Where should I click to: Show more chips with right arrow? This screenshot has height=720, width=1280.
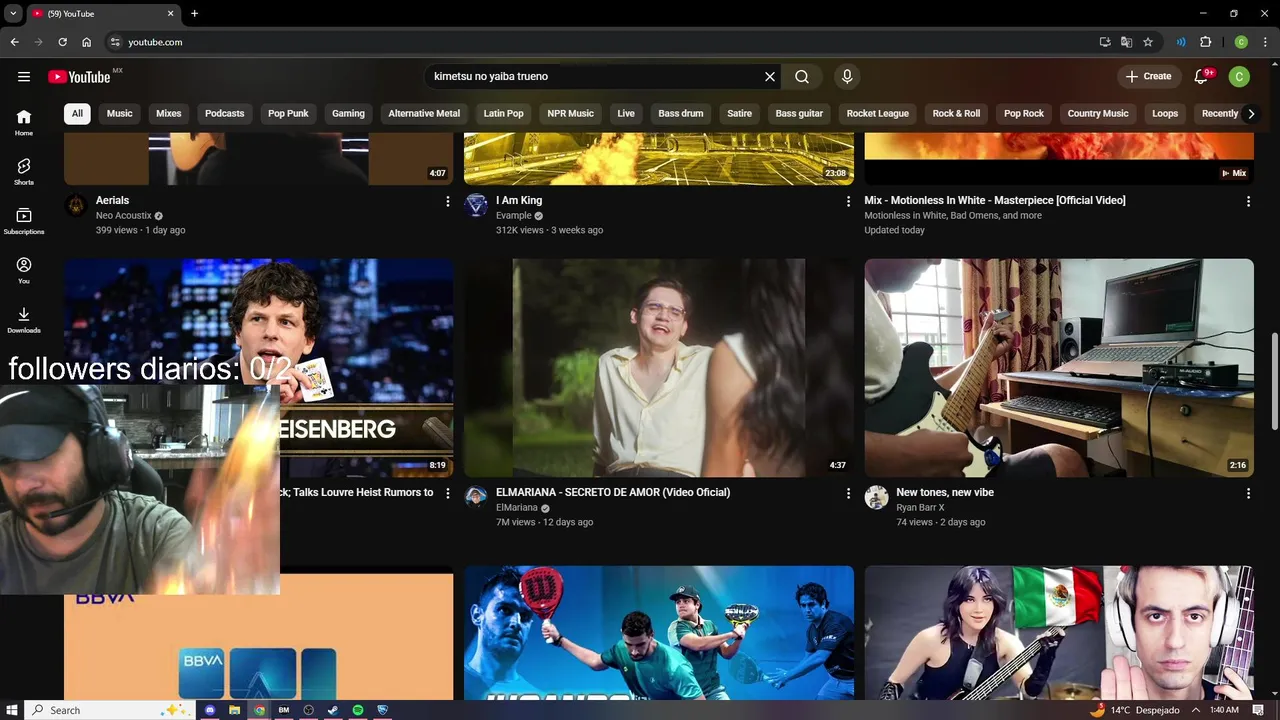[x=1251, y=113]
